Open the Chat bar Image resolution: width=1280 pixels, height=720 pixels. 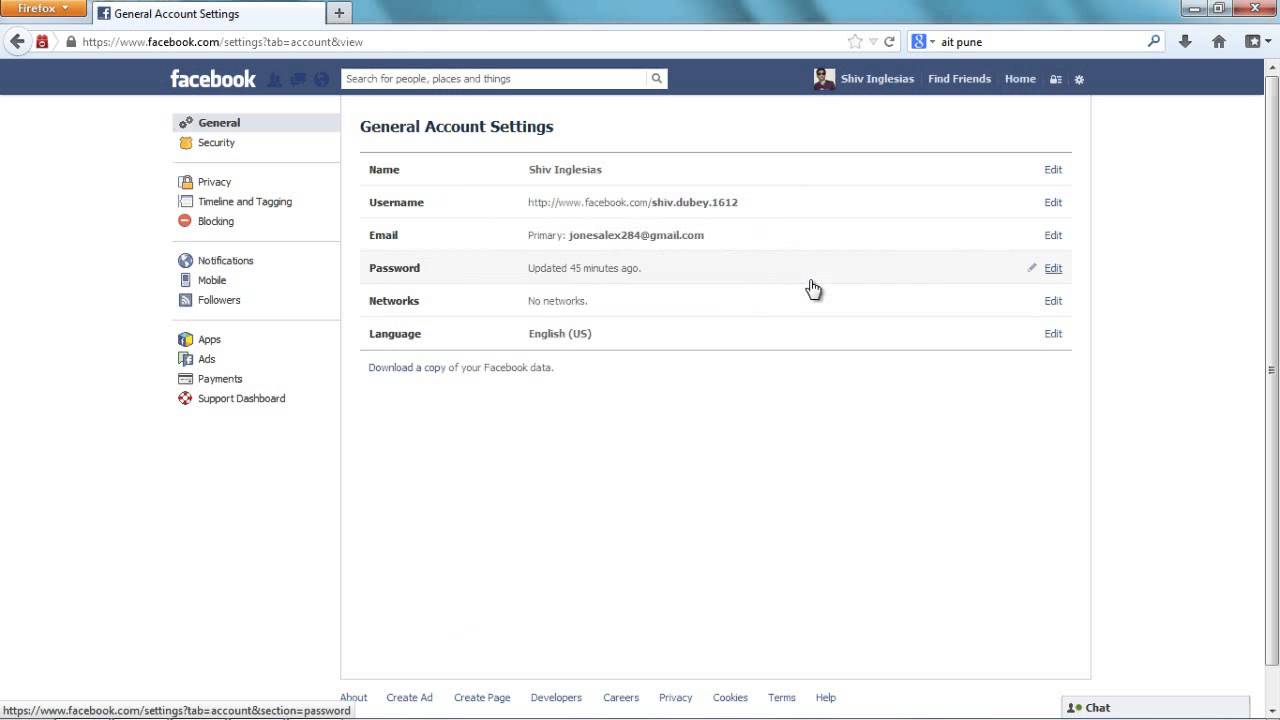(1155, 708)
